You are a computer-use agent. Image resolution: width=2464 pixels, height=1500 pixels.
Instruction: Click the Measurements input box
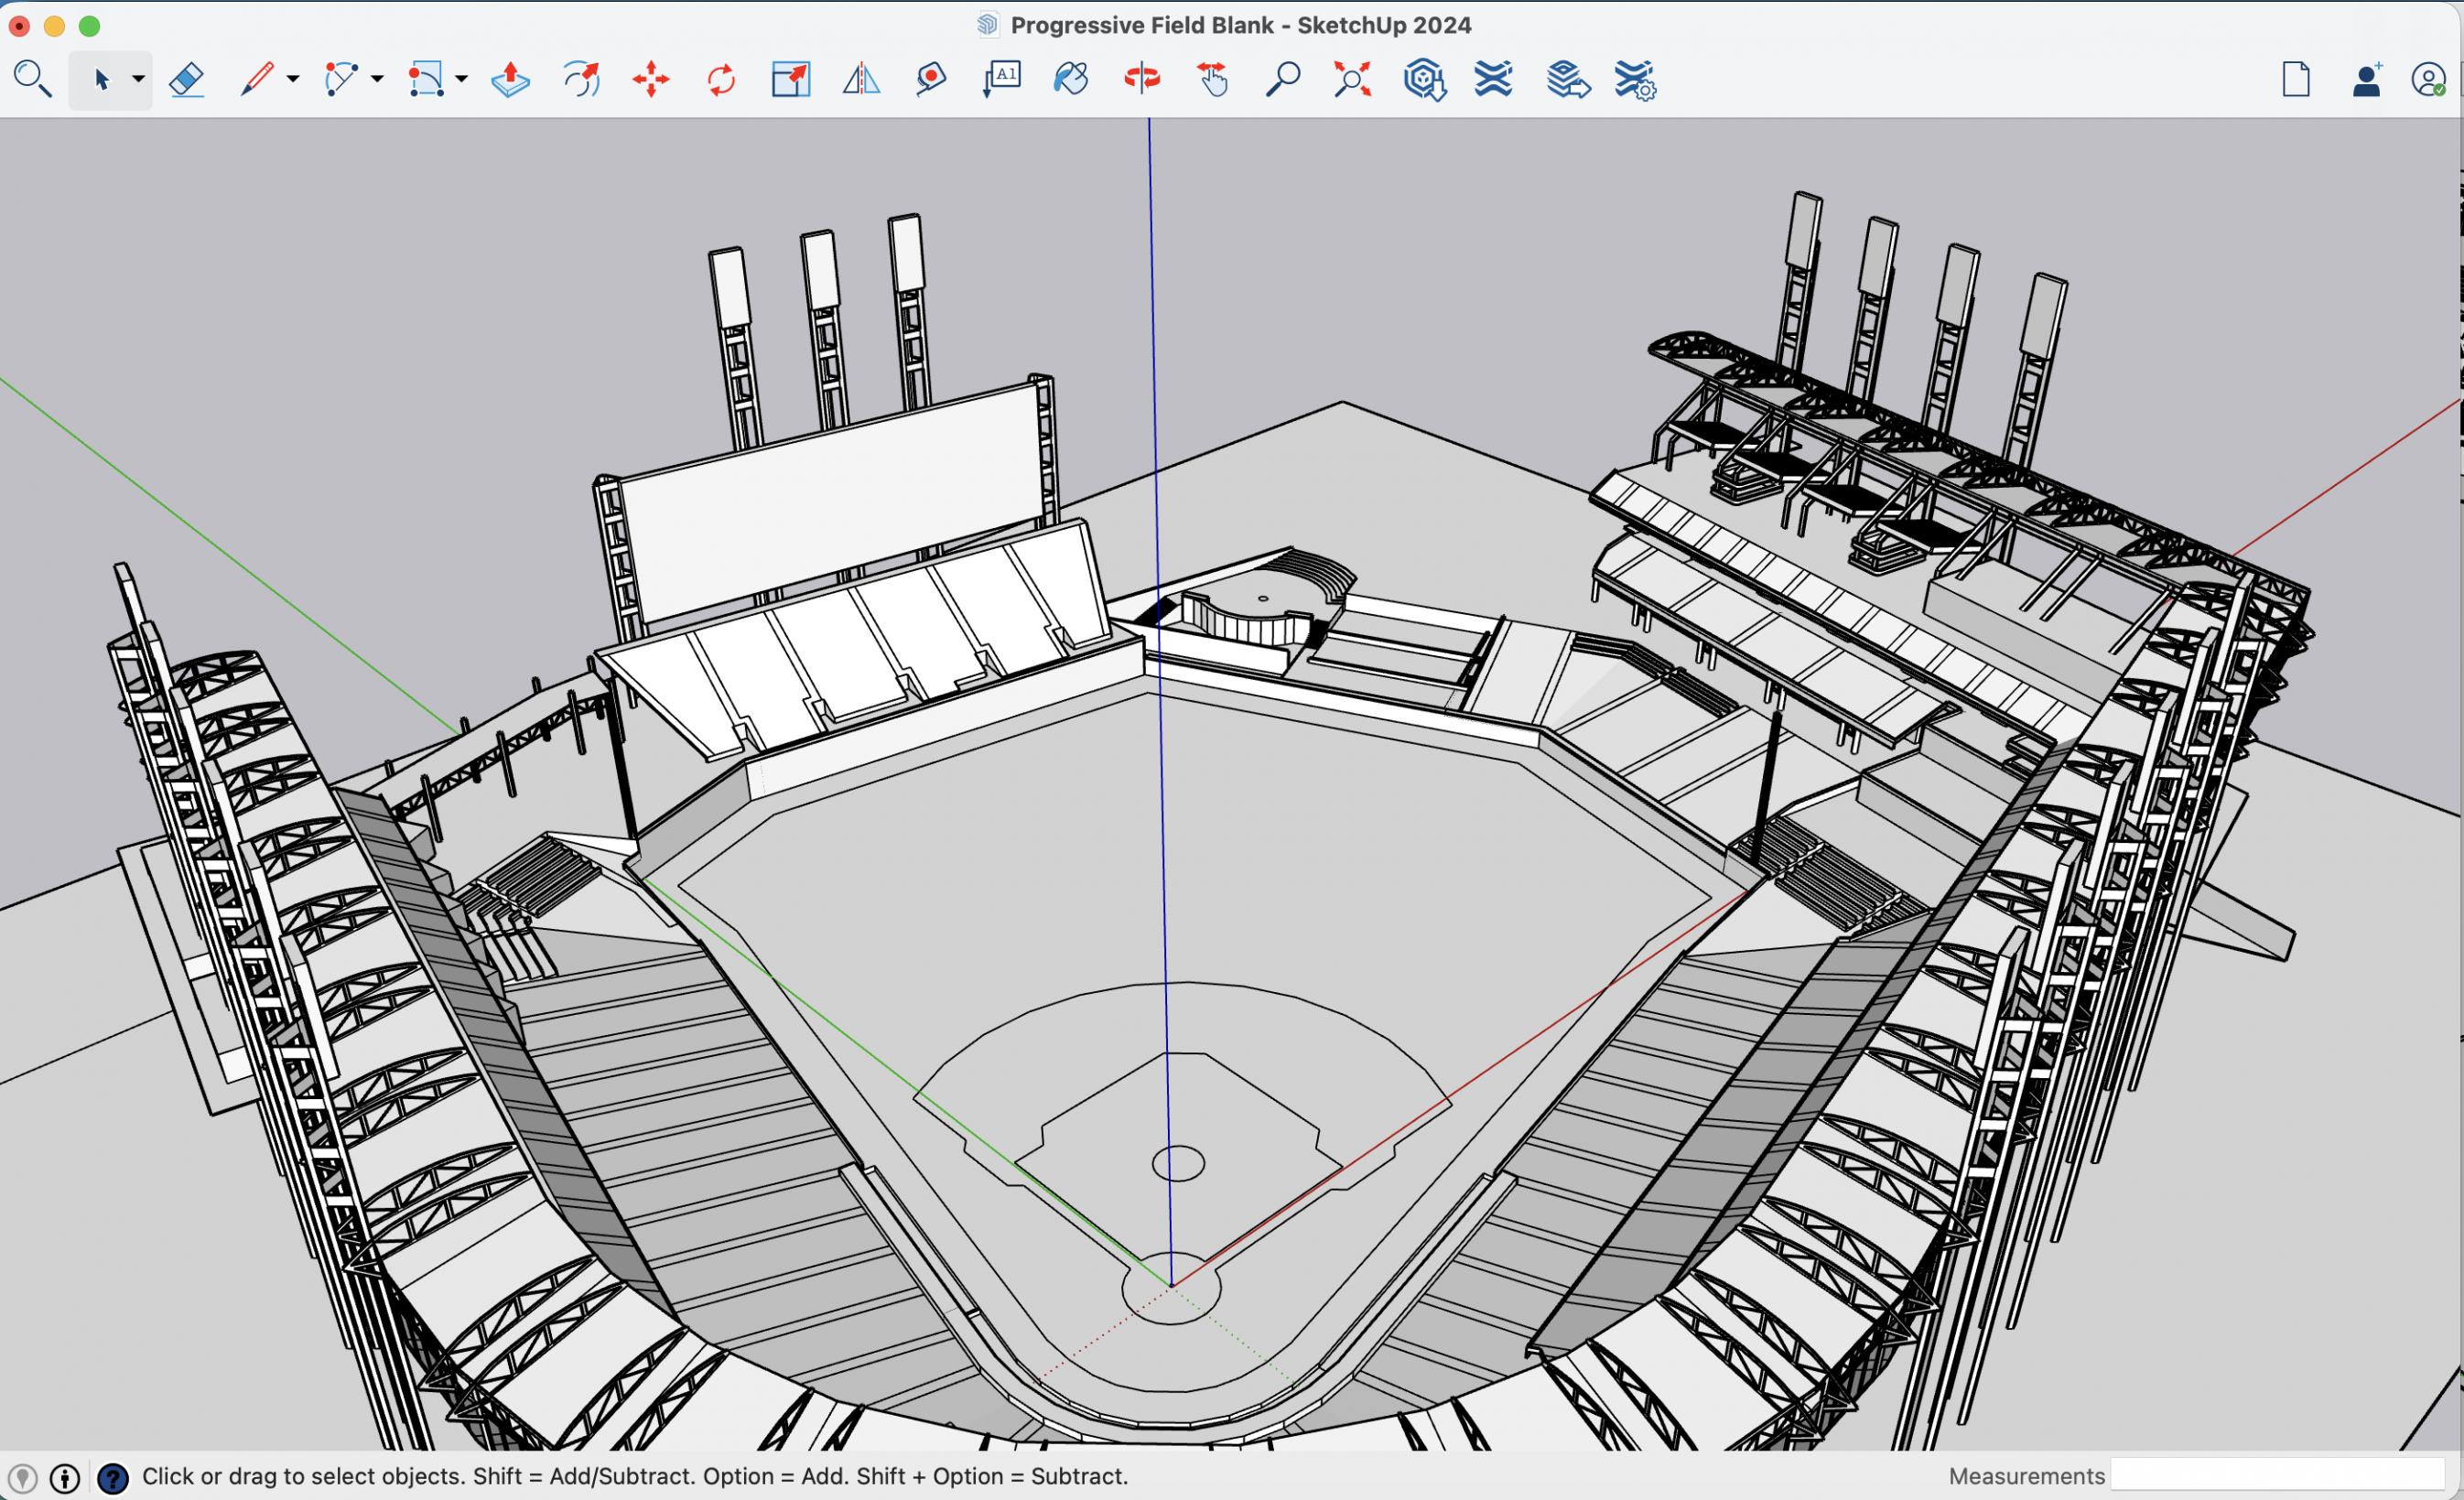pyautogui.click(x=2276, y=1475)
